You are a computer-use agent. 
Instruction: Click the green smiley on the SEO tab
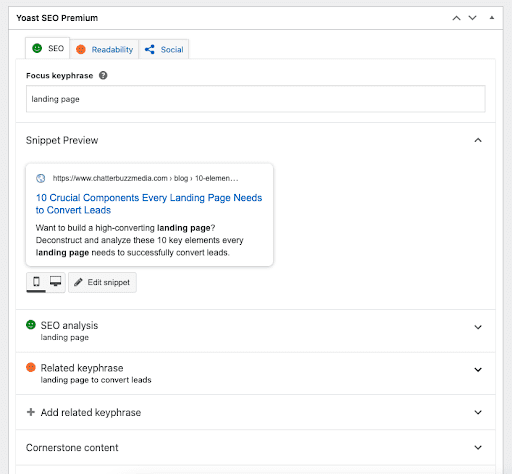click(37, 48)
